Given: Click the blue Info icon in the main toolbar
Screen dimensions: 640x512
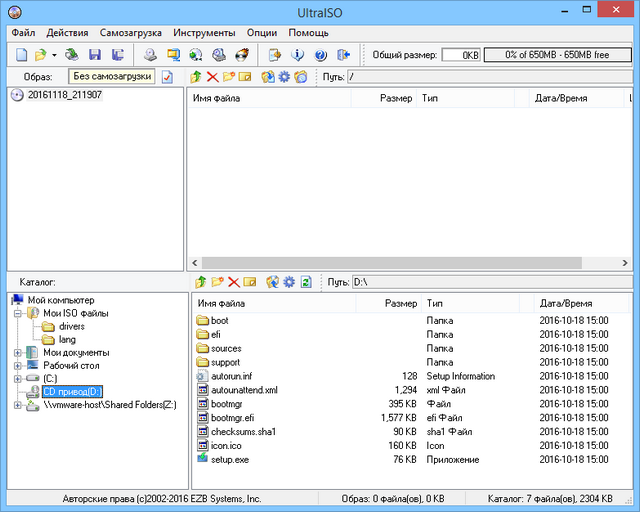Looking at the screenshot, I should [297, 54].
